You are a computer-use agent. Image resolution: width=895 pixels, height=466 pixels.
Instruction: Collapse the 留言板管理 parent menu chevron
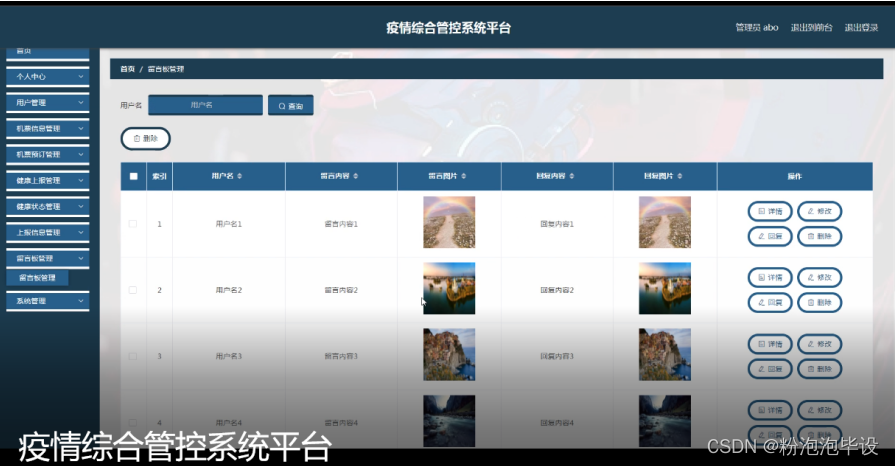coord(80,258)
